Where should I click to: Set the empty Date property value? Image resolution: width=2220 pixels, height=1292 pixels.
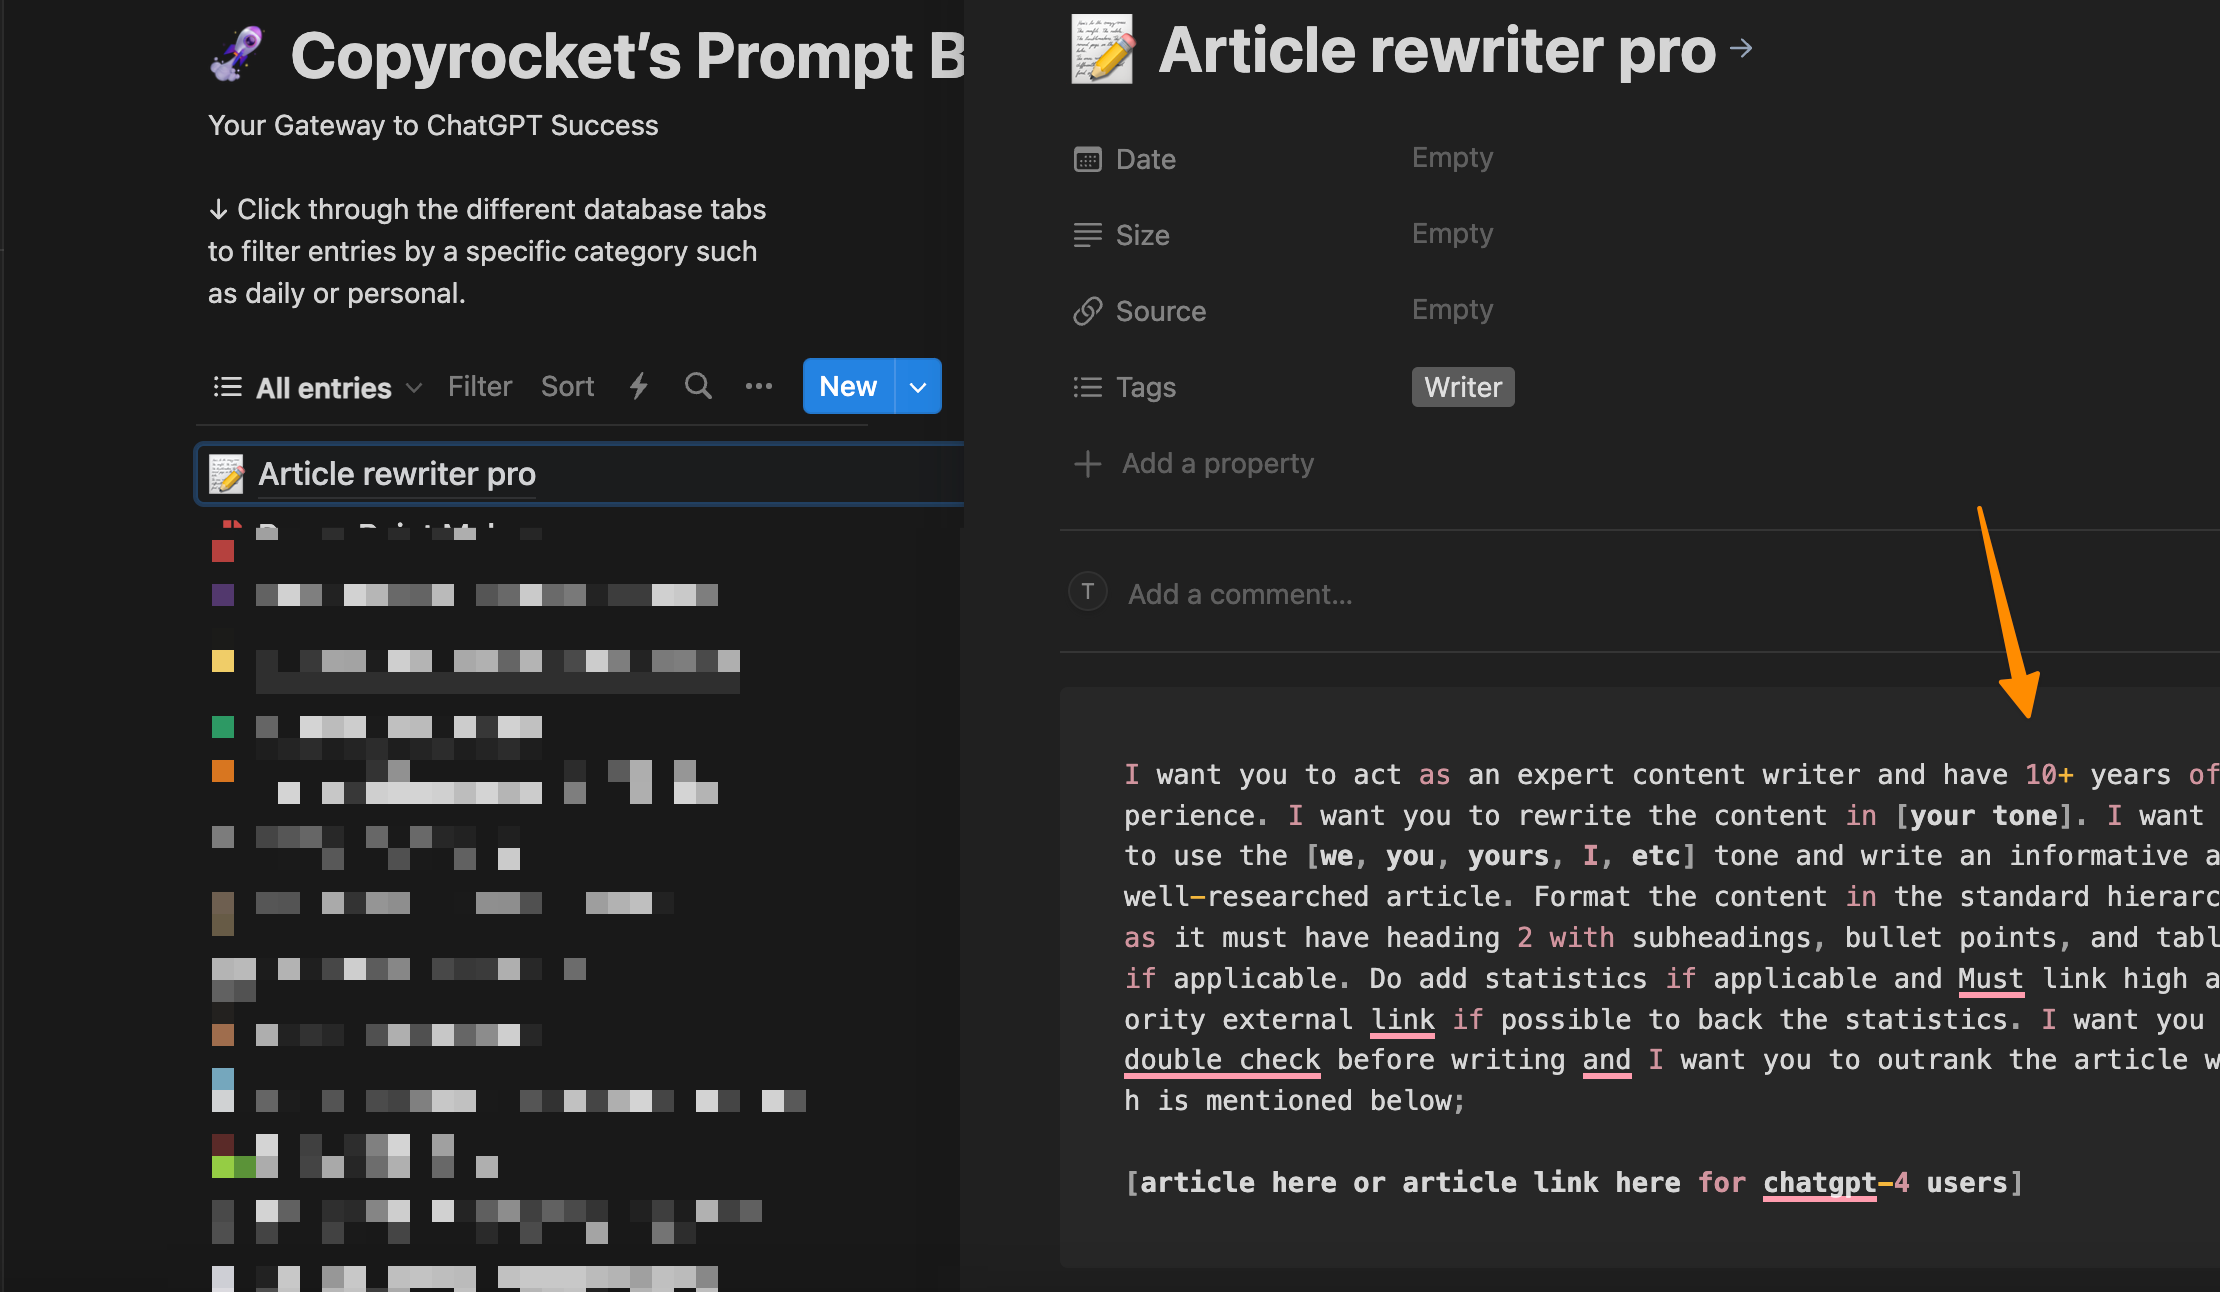pos(1452,158)
